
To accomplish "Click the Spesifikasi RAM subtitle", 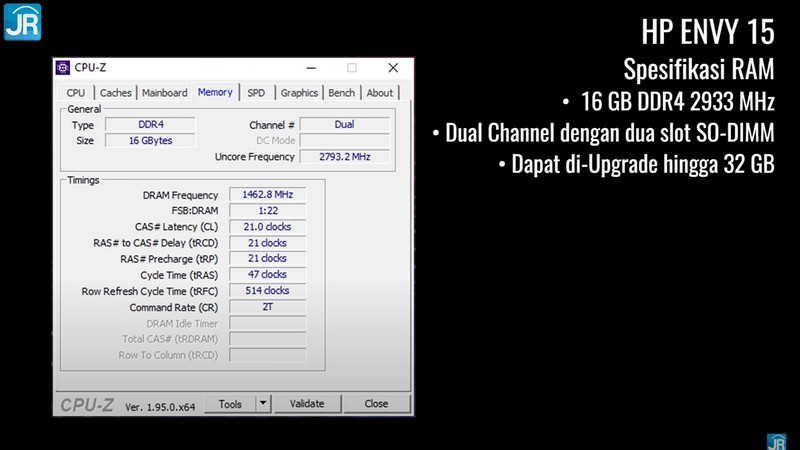I will coord(698,69).
